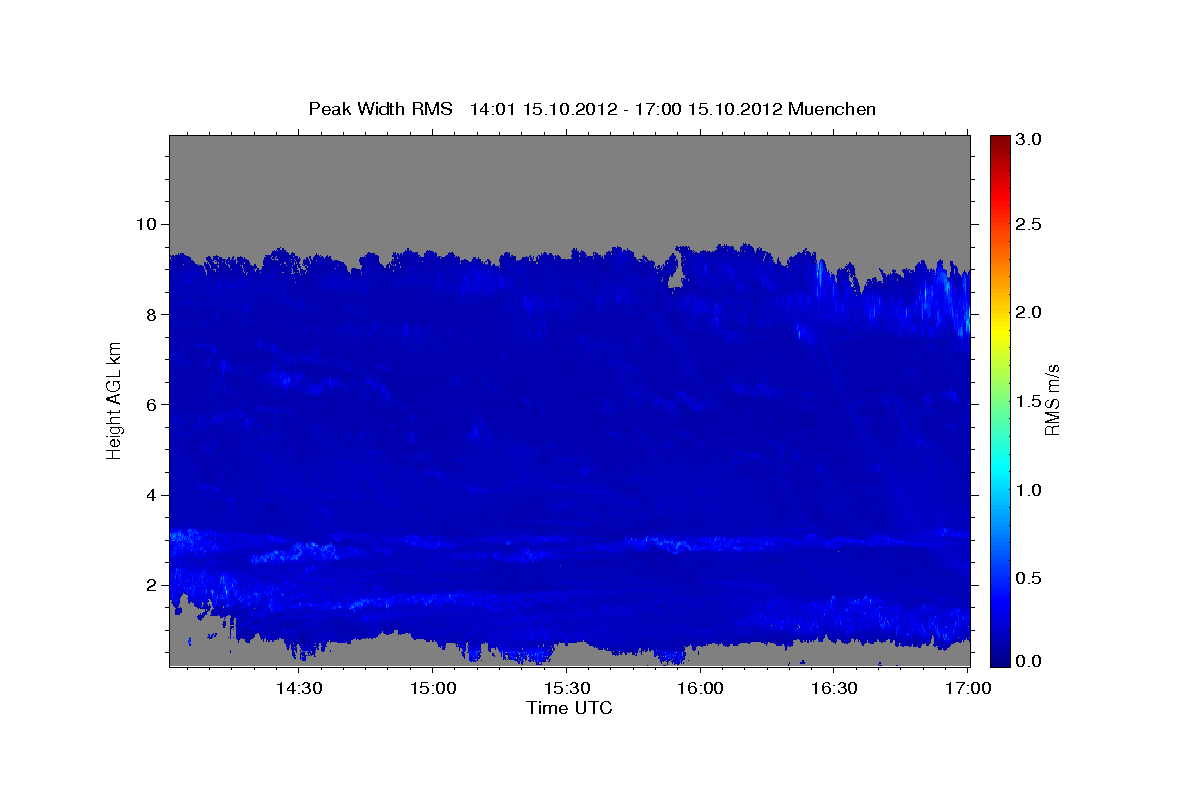Click the dark red top of colorbar
The image size is (1200, 800).
(999, 143)
